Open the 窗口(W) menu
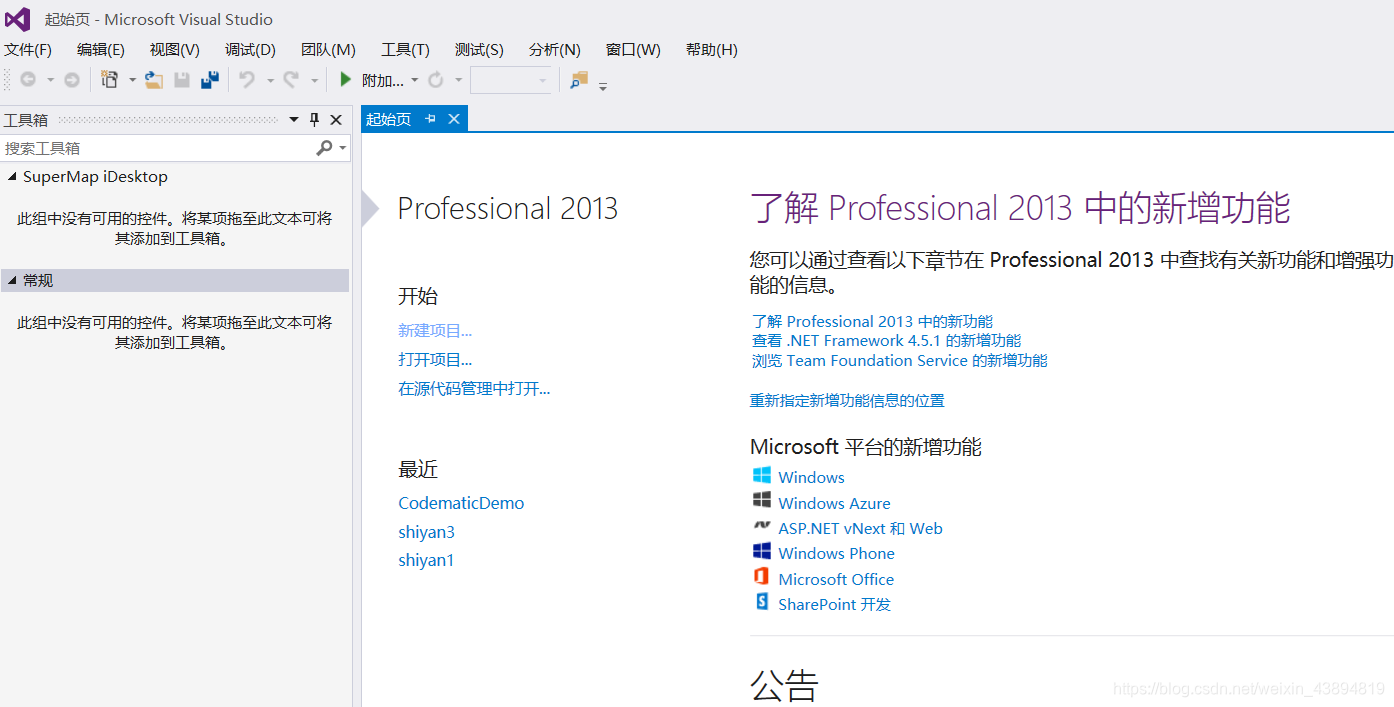The image size is (1394, 707). tap(633, 50)
